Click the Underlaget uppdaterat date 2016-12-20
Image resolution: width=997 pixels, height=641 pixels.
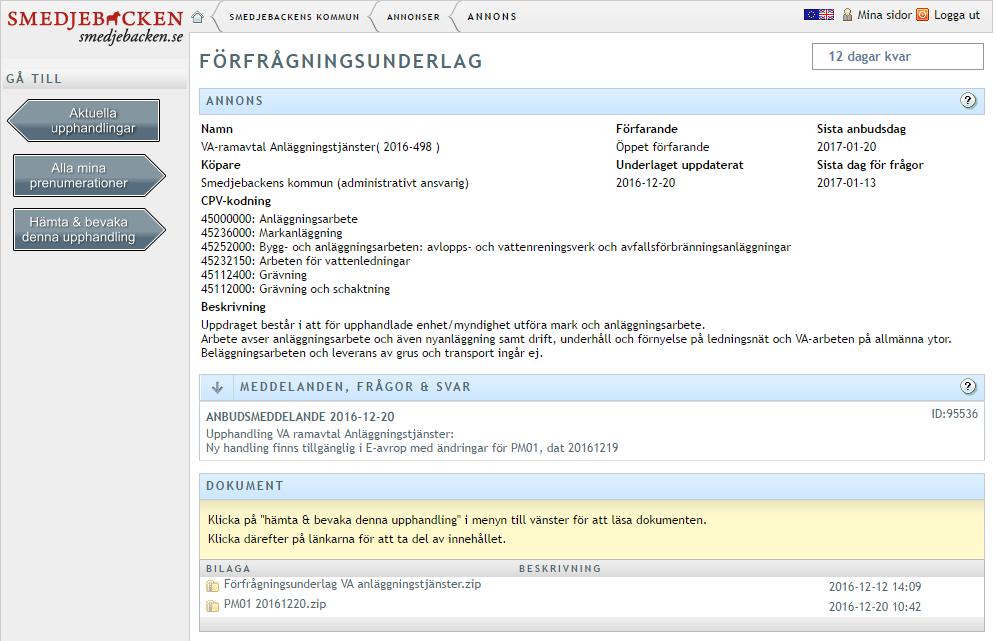645,183
